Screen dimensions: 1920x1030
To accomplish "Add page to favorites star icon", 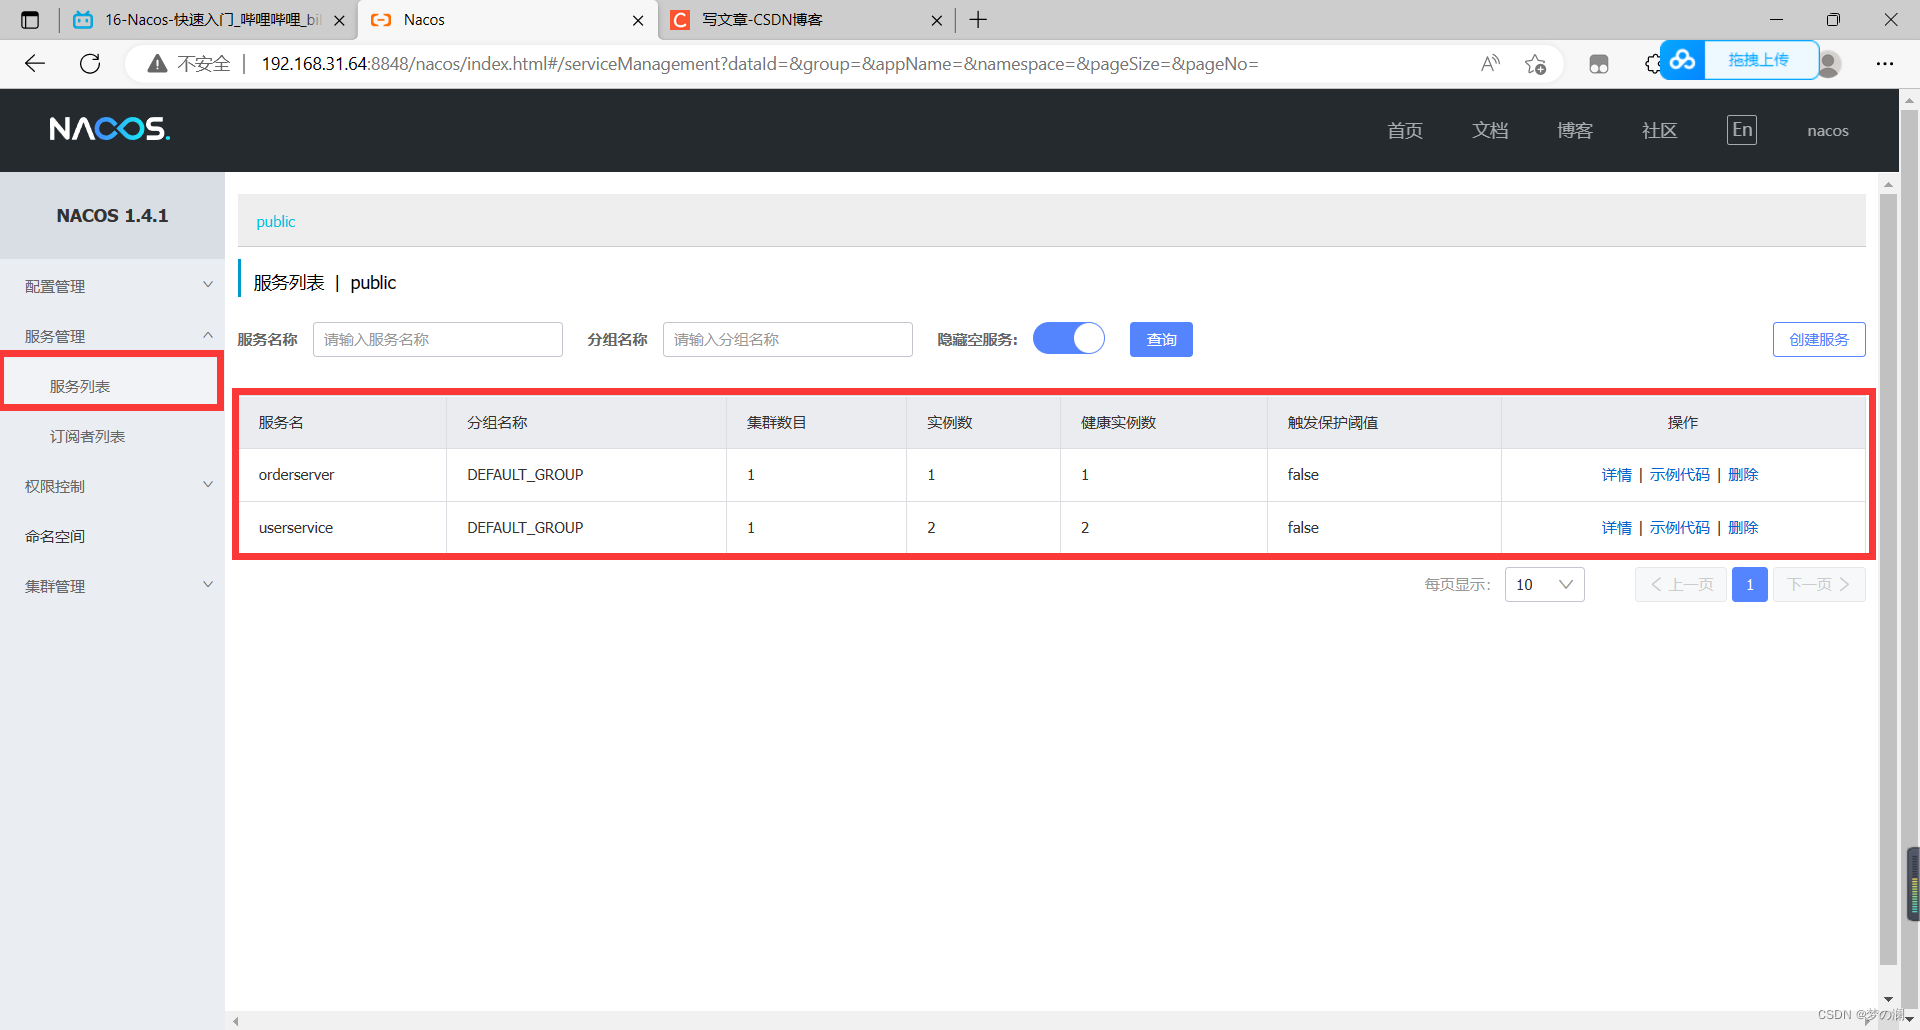I will coord(1535,64).
